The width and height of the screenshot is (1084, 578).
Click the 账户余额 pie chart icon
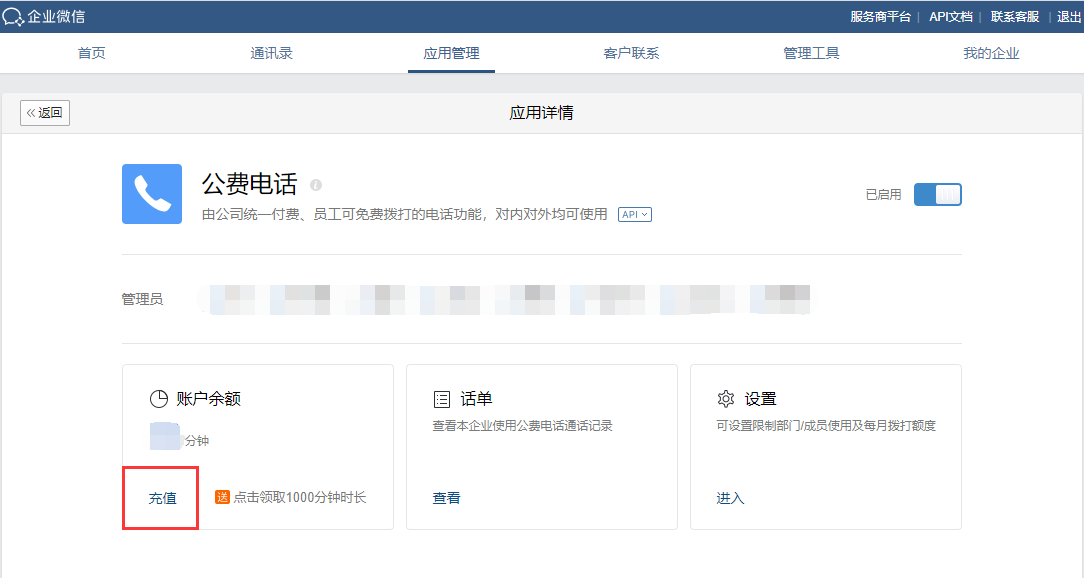point(158,399)
